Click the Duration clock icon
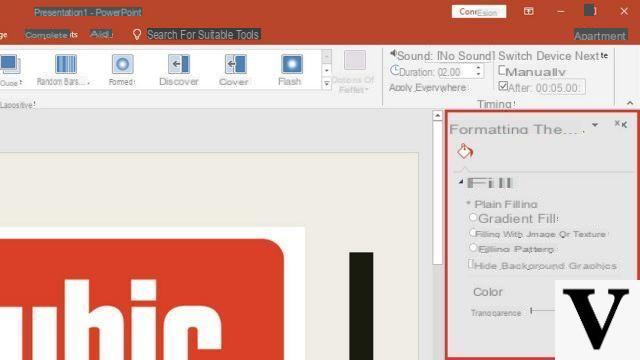This screenshot has width=640, height=360. click(394, 70)
